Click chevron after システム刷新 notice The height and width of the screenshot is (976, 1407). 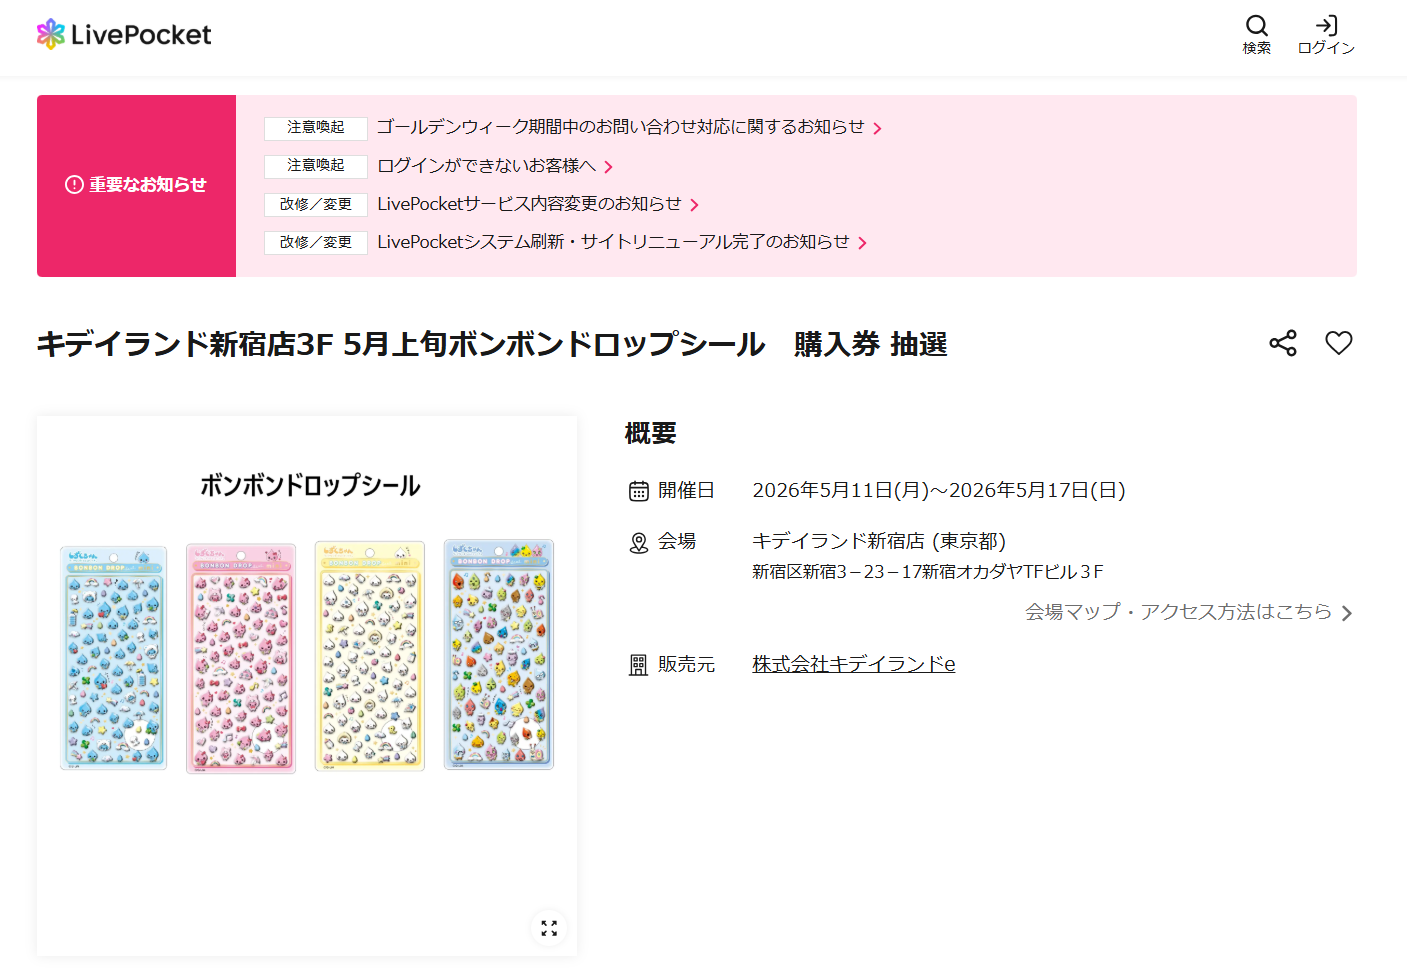[862, 243]
